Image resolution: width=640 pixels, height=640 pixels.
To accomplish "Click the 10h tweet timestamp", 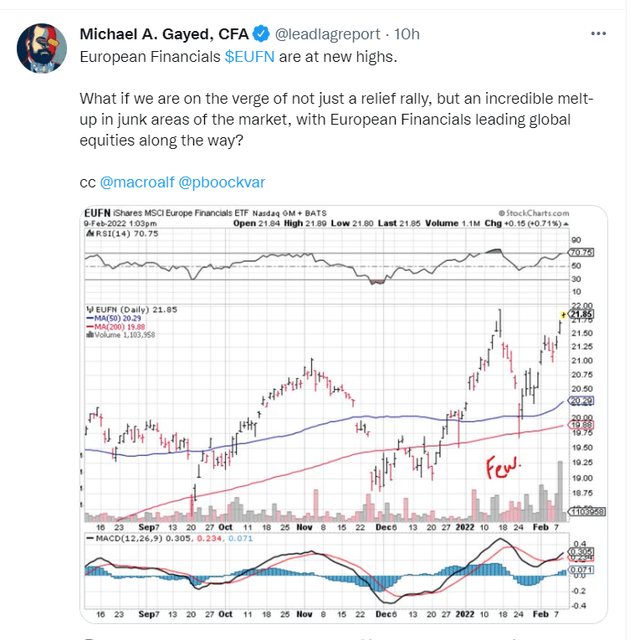I will pos(407,34).
